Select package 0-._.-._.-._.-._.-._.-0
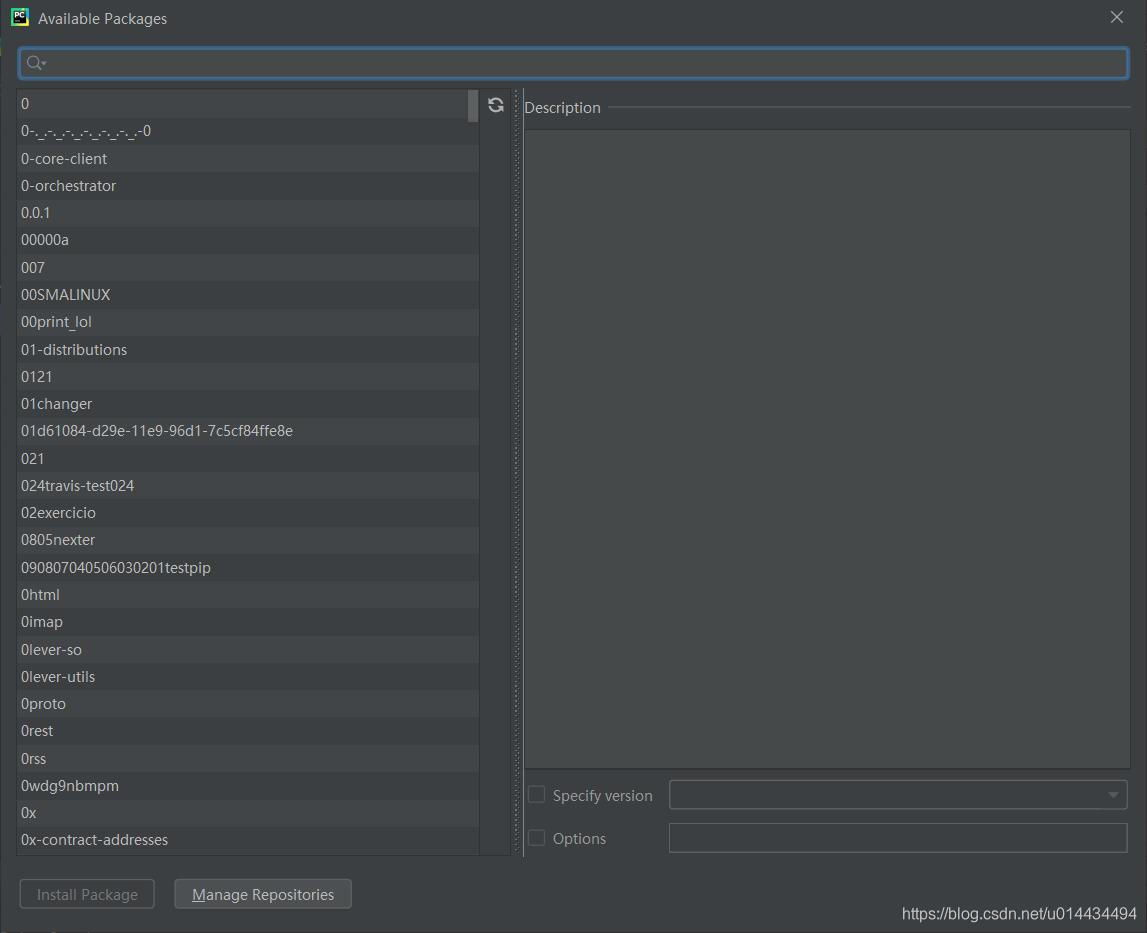The width and height of the screenshot is (1147, 933). tap(248, 132)
